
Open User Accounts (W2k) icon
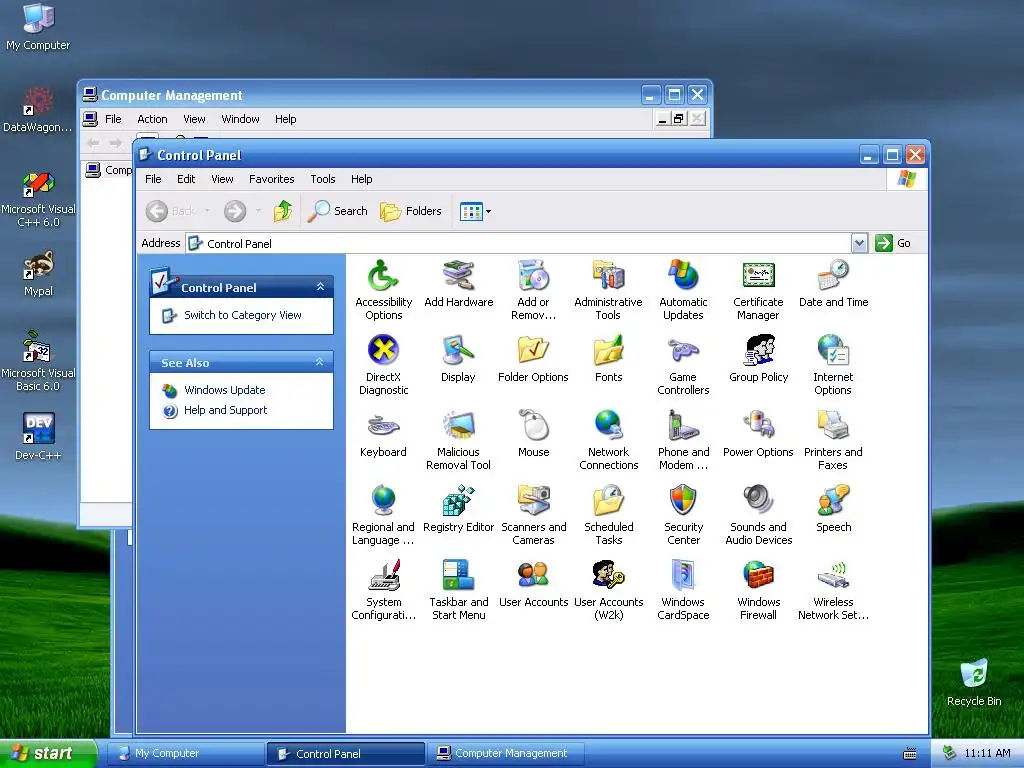point(608,590)
